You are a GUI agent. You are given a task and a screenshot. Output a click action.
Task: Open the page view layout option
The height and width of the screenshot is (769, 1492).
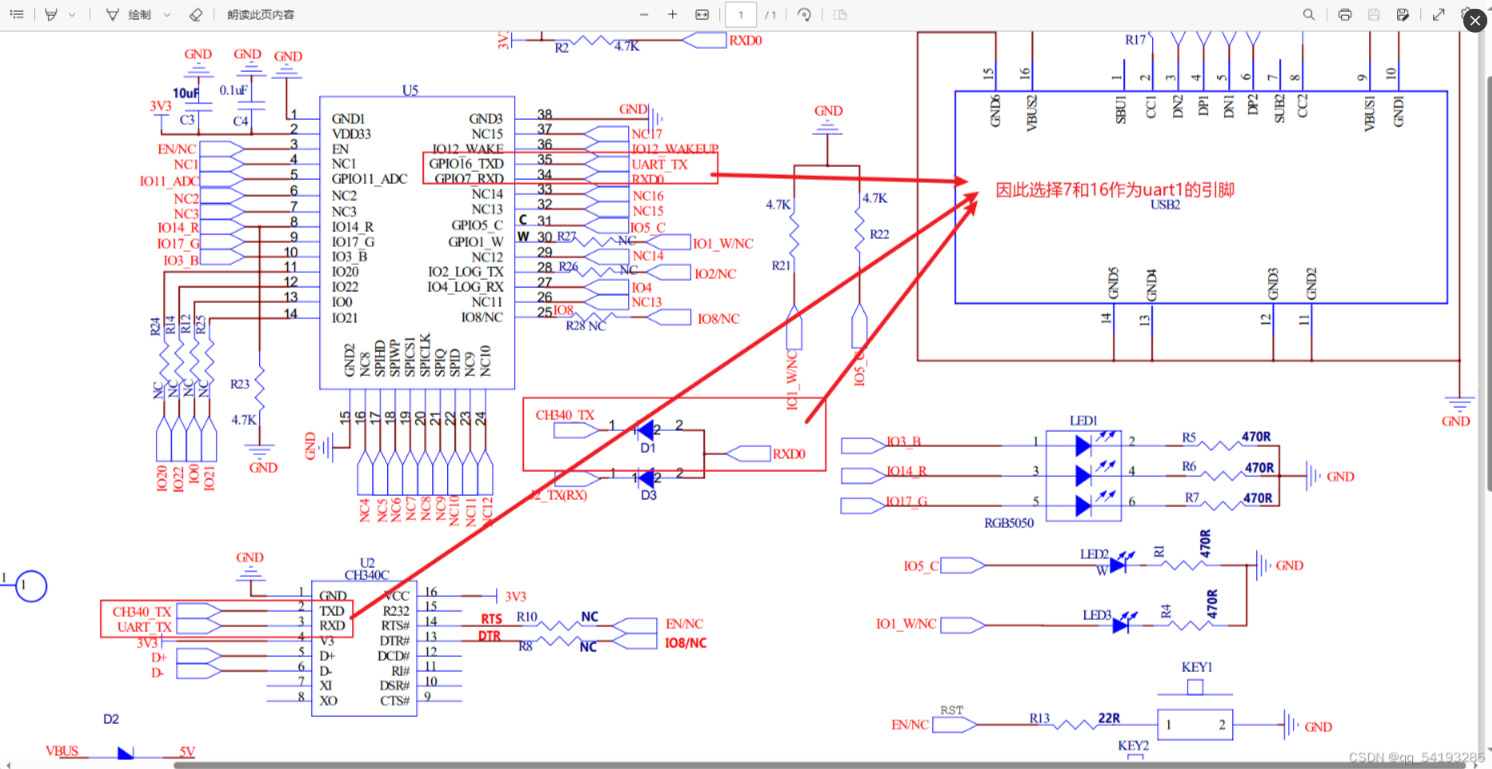tap(840, 15)
